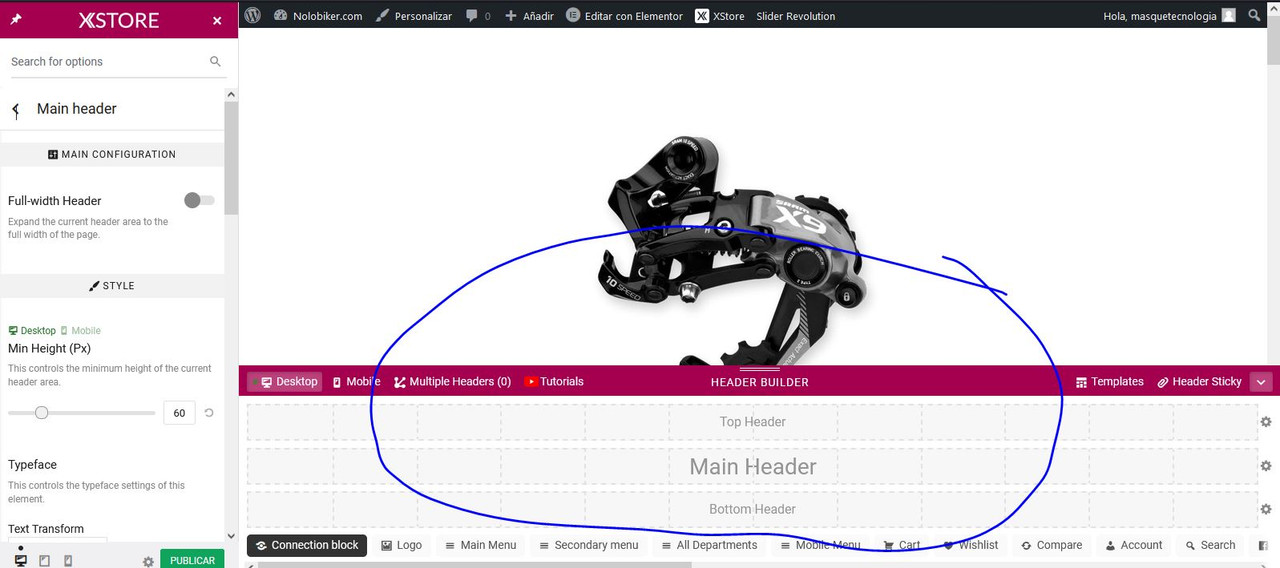Select the Cart builder element
This screenshot has height=568, width=1280.
tap(901, 545)
